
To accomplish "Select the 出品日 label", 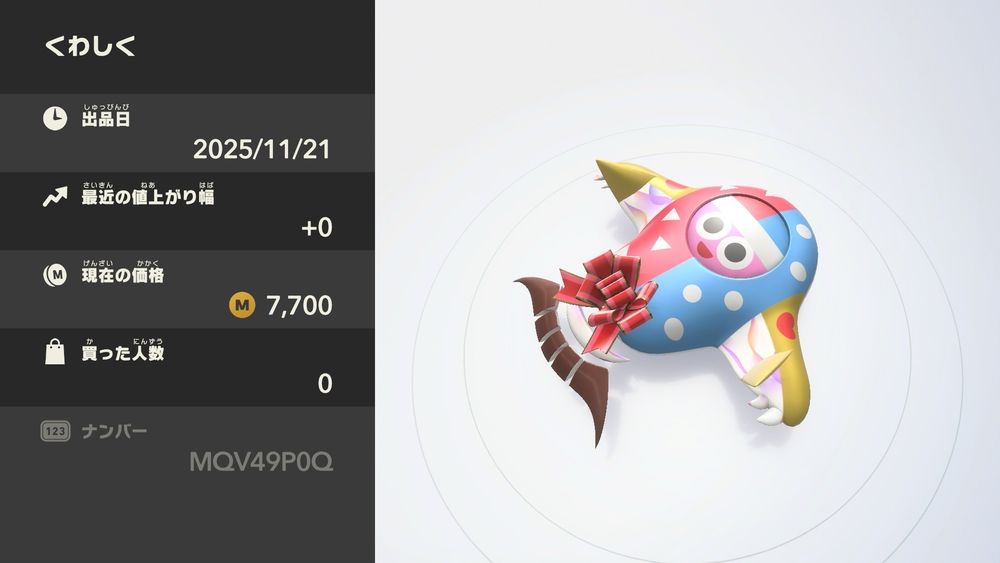I will (106, 119).
